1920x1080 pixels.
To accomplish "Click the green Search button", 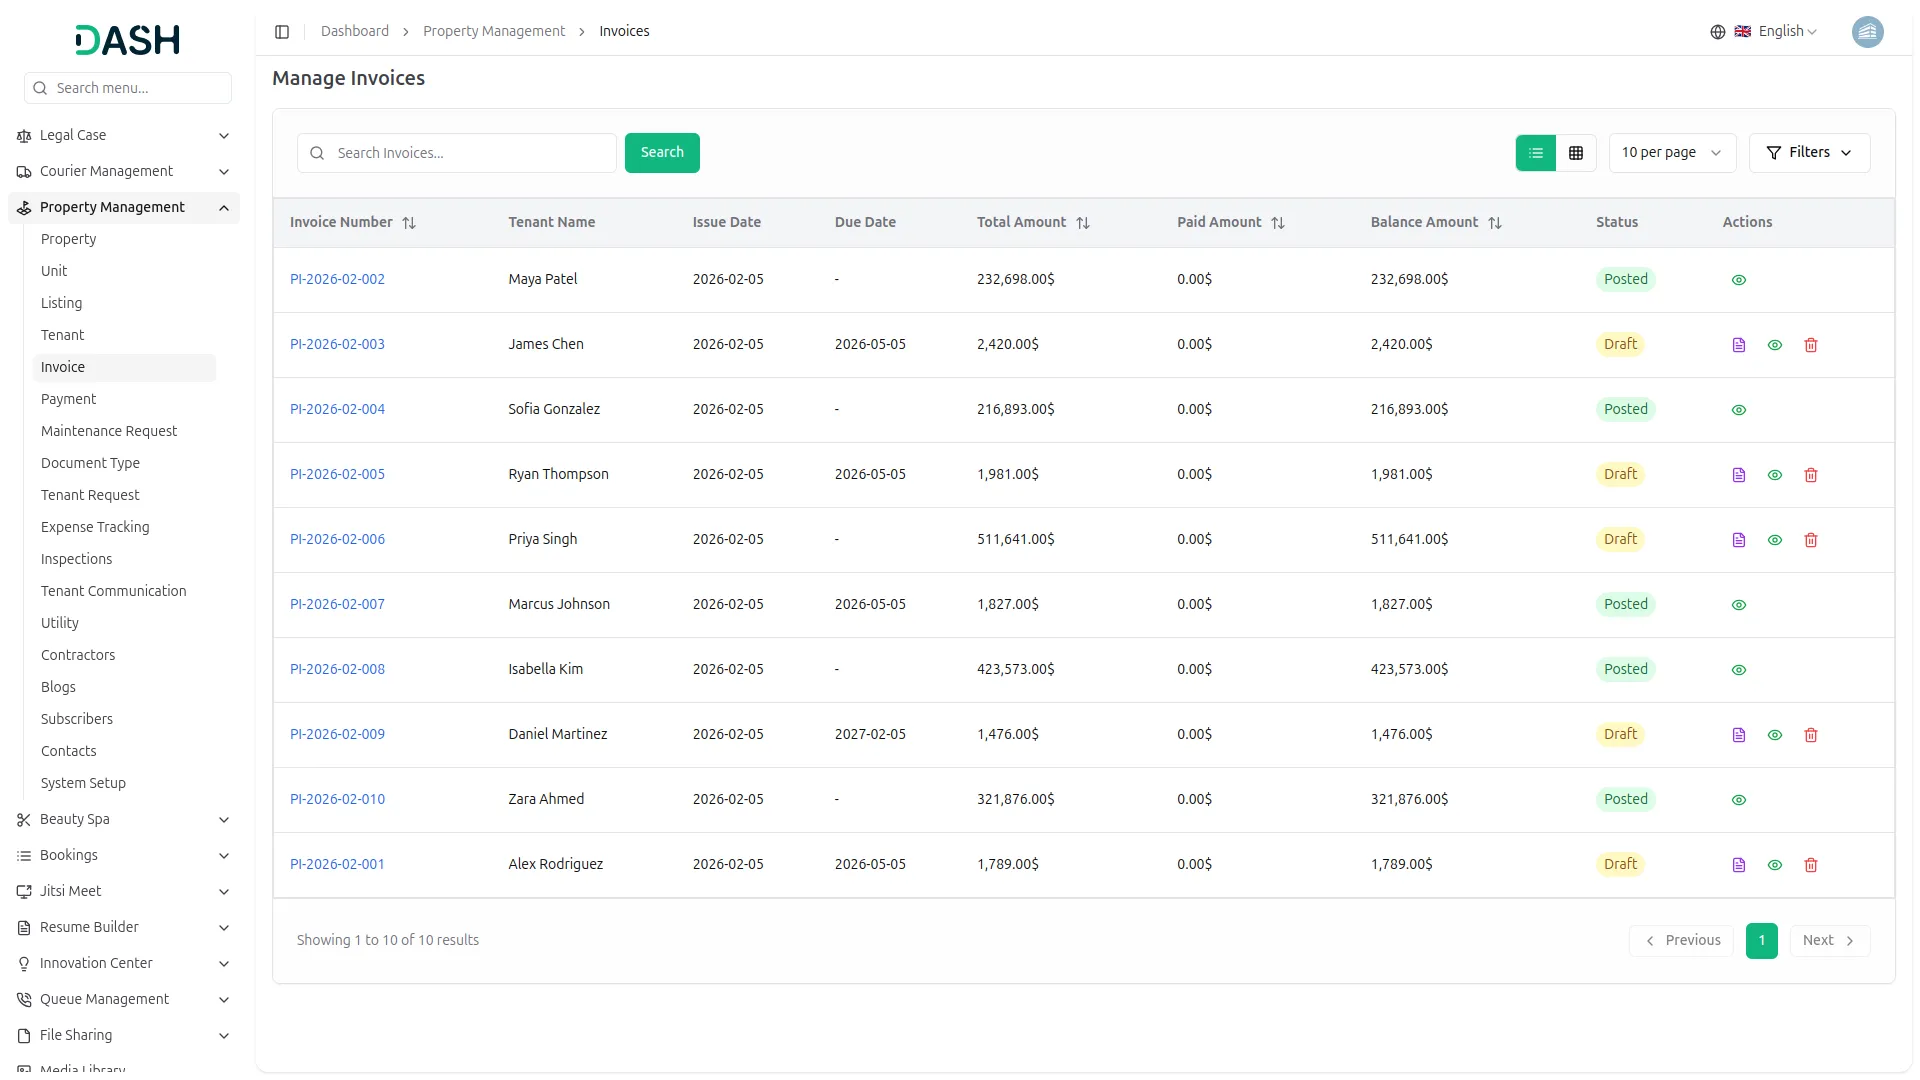I will [x=661, y=153].
